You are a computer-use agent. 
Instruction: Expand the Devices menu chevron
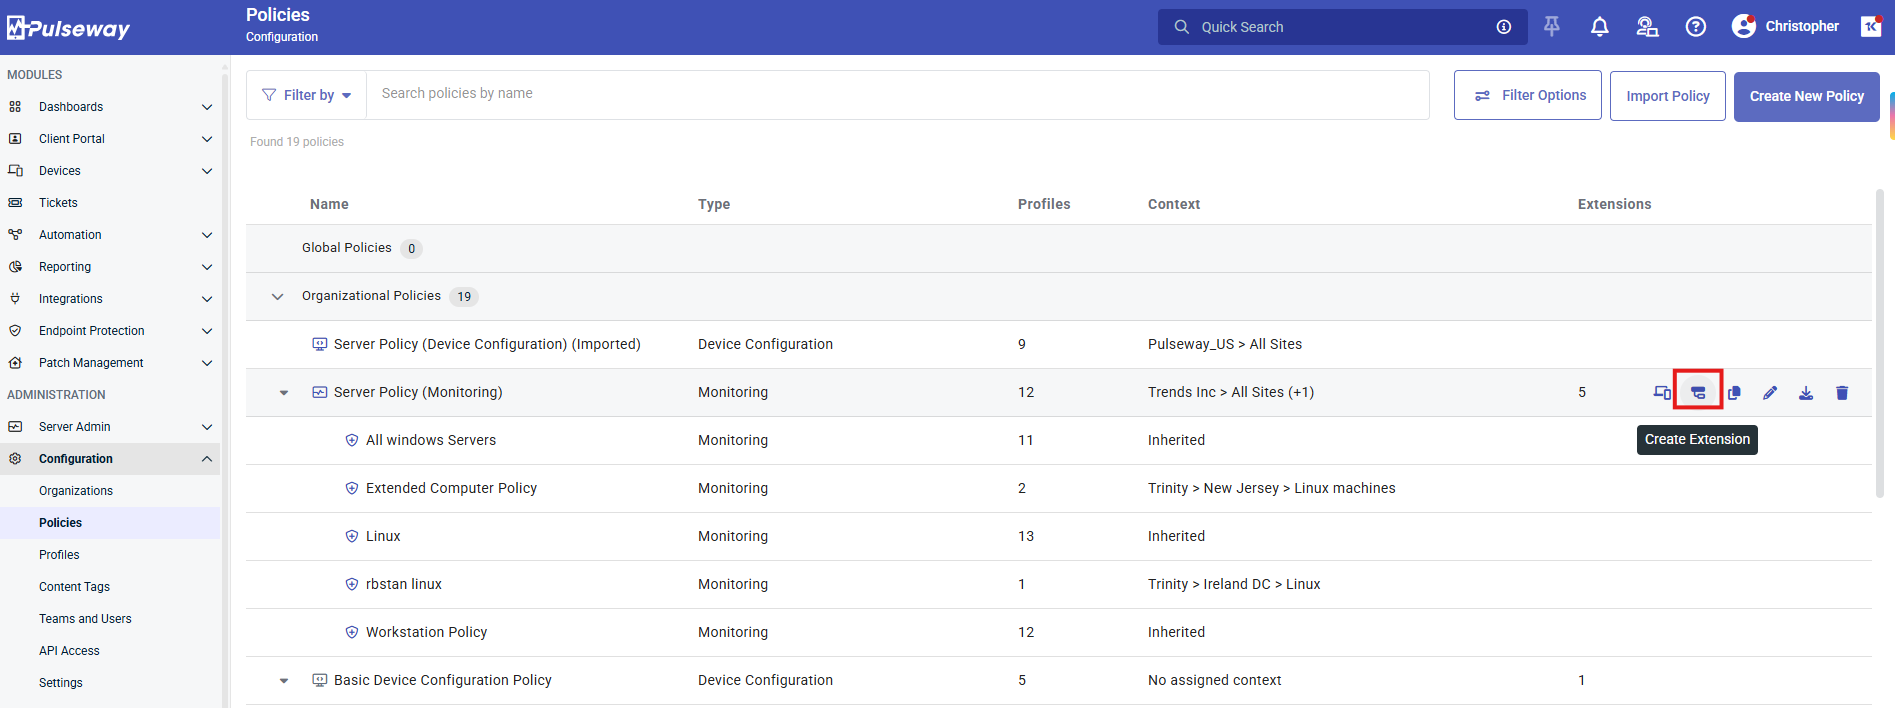click(207, 171)
